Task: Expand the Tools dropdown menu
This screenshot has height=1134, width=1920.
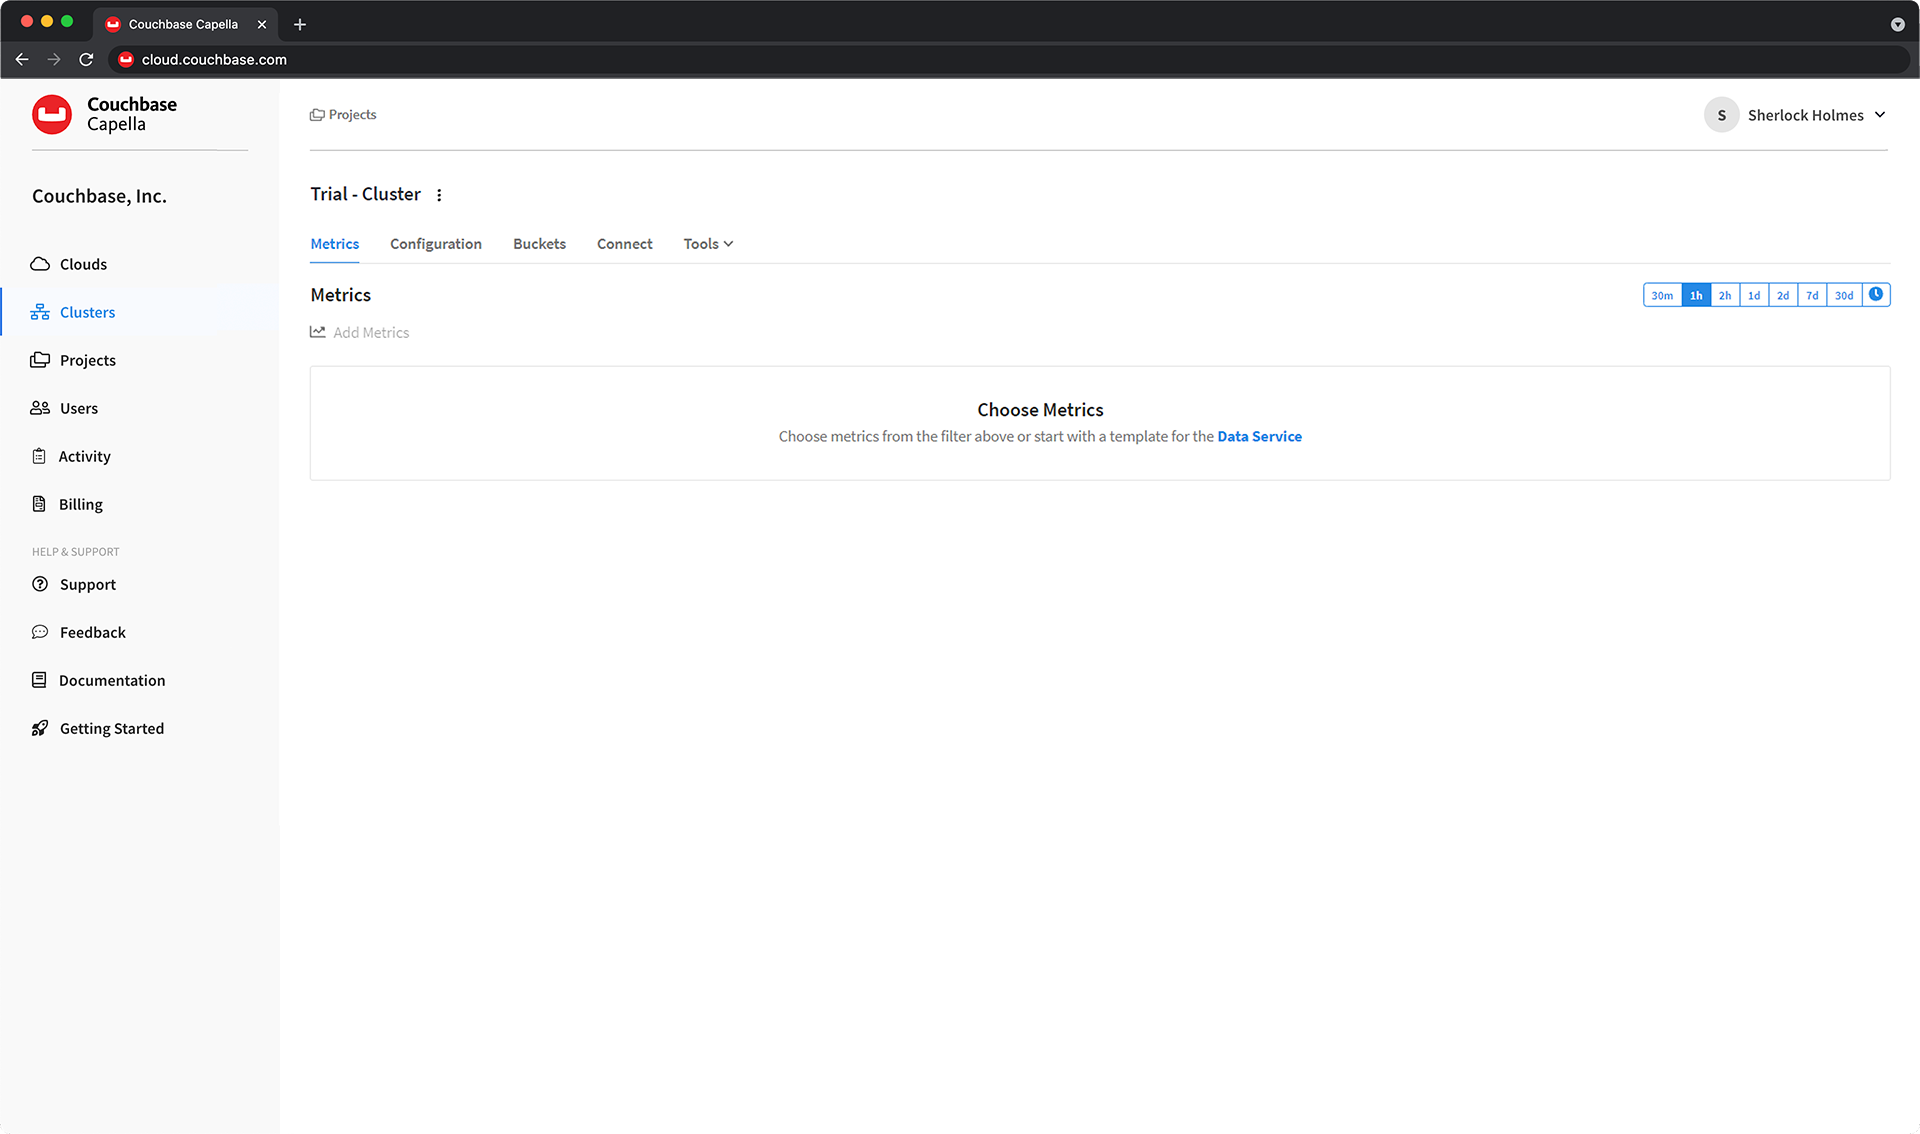Action: (708, 244)
